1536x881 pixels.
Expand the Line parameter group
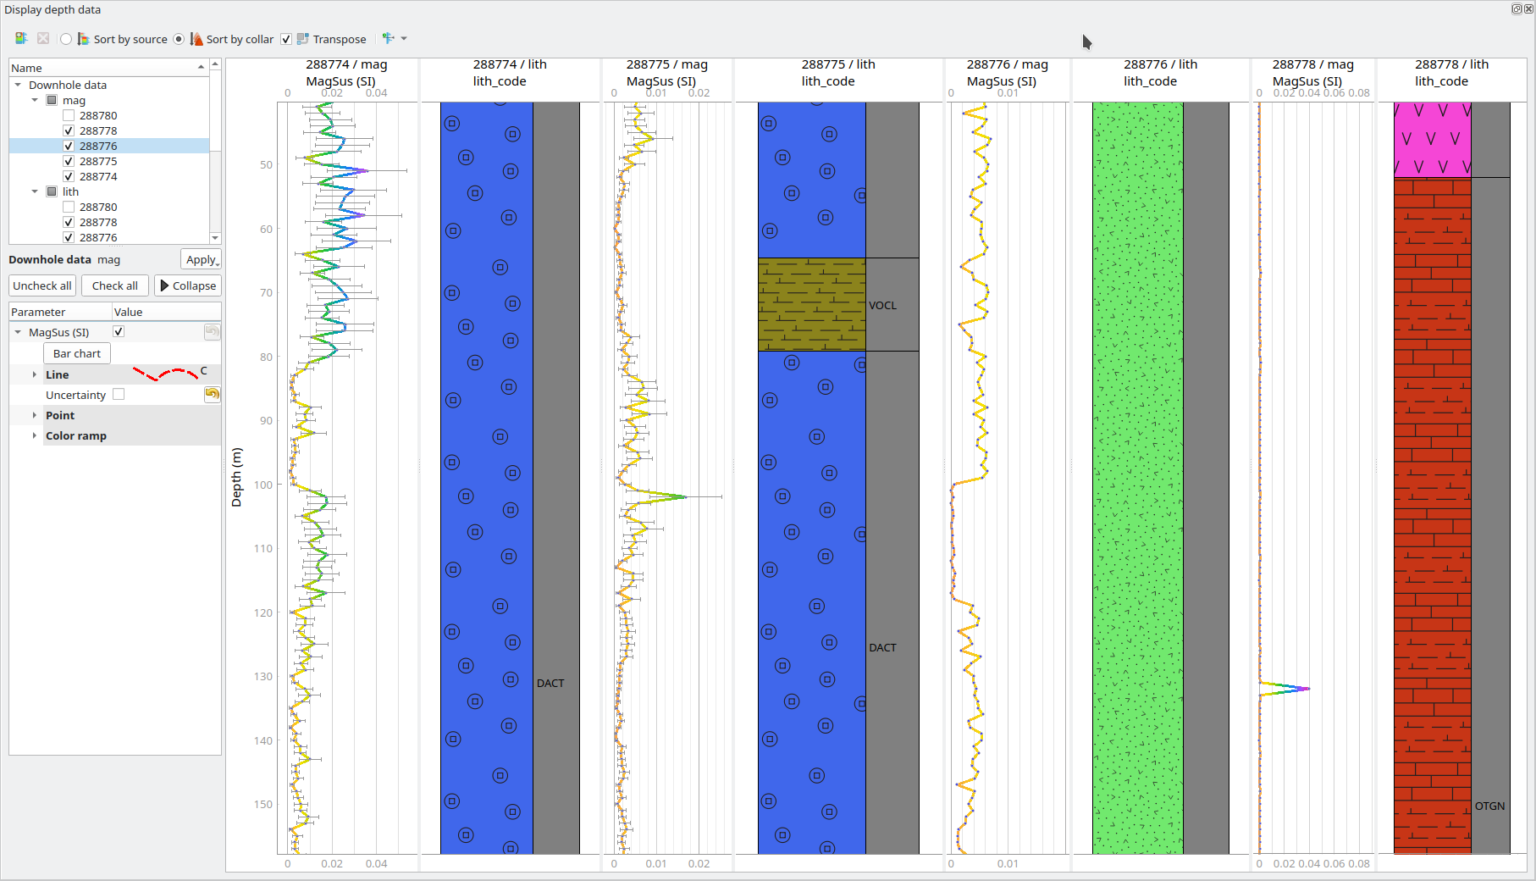tap(35, 375)
